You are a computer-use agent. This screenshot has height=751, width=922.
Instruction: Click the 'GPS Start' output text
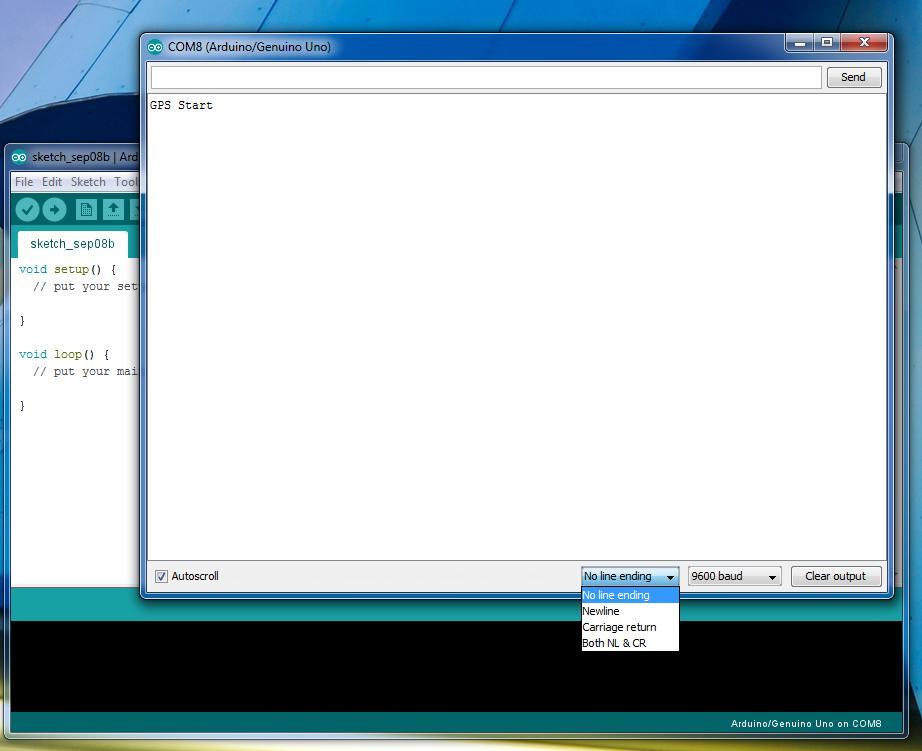pyautogui.click(x=181, y=105)
